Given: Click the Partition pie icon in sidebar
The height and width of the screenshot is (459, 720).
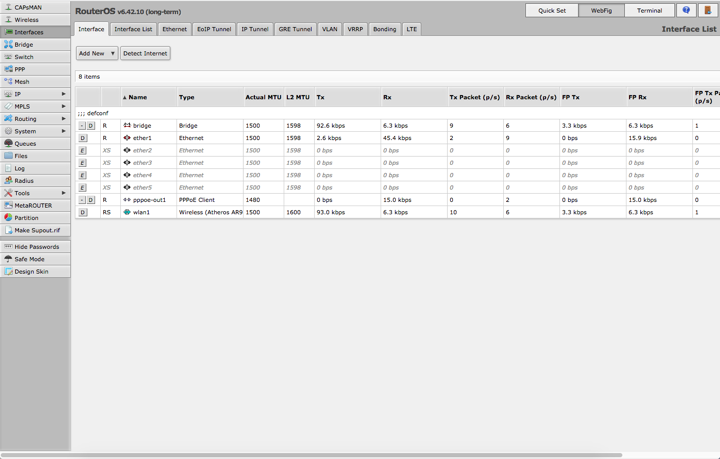Looking at the screenshot, I should click(x=8, y=218).
